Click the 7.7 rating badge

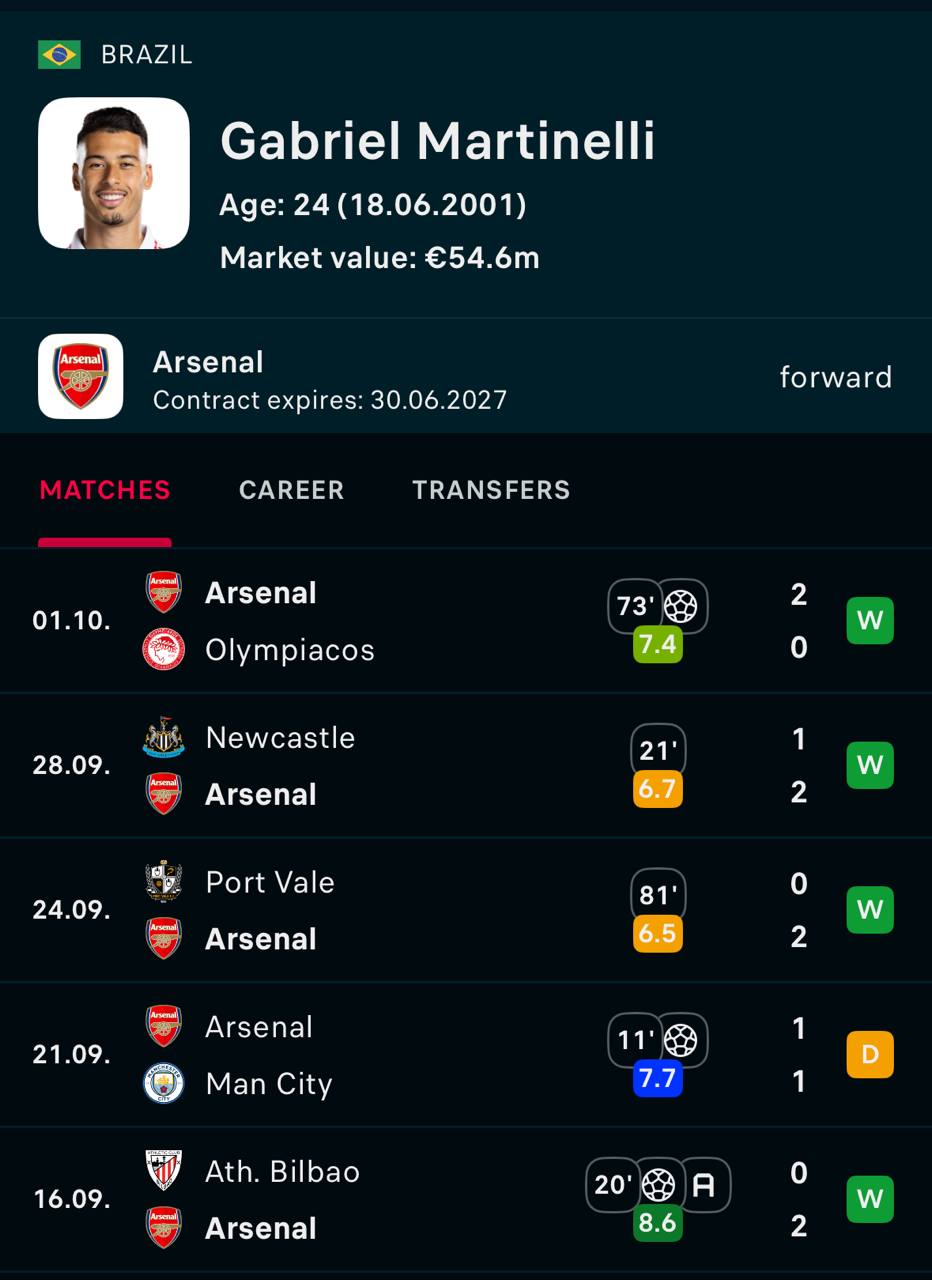point(658,1079)
